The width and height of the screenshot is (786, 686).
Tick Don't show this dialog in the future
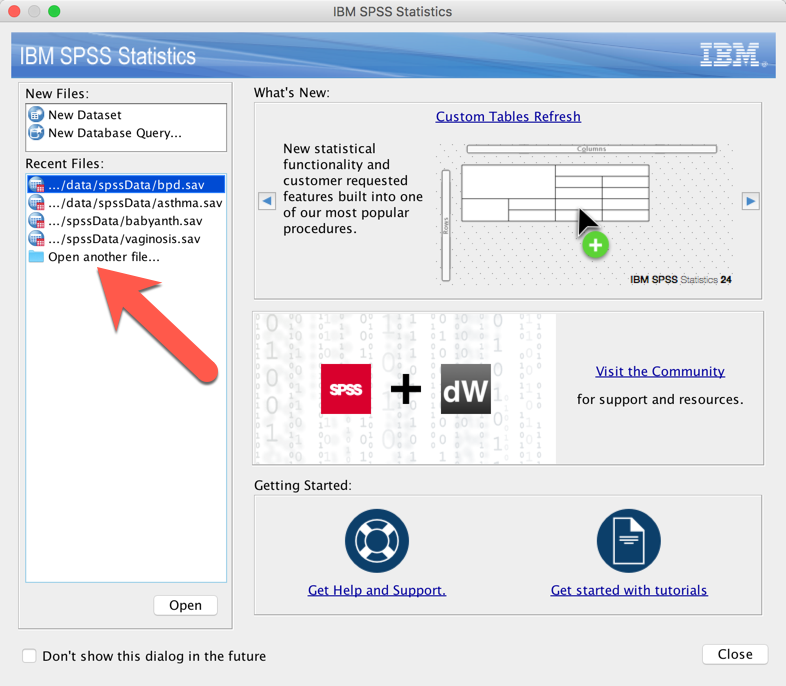[x=29, y=656]
